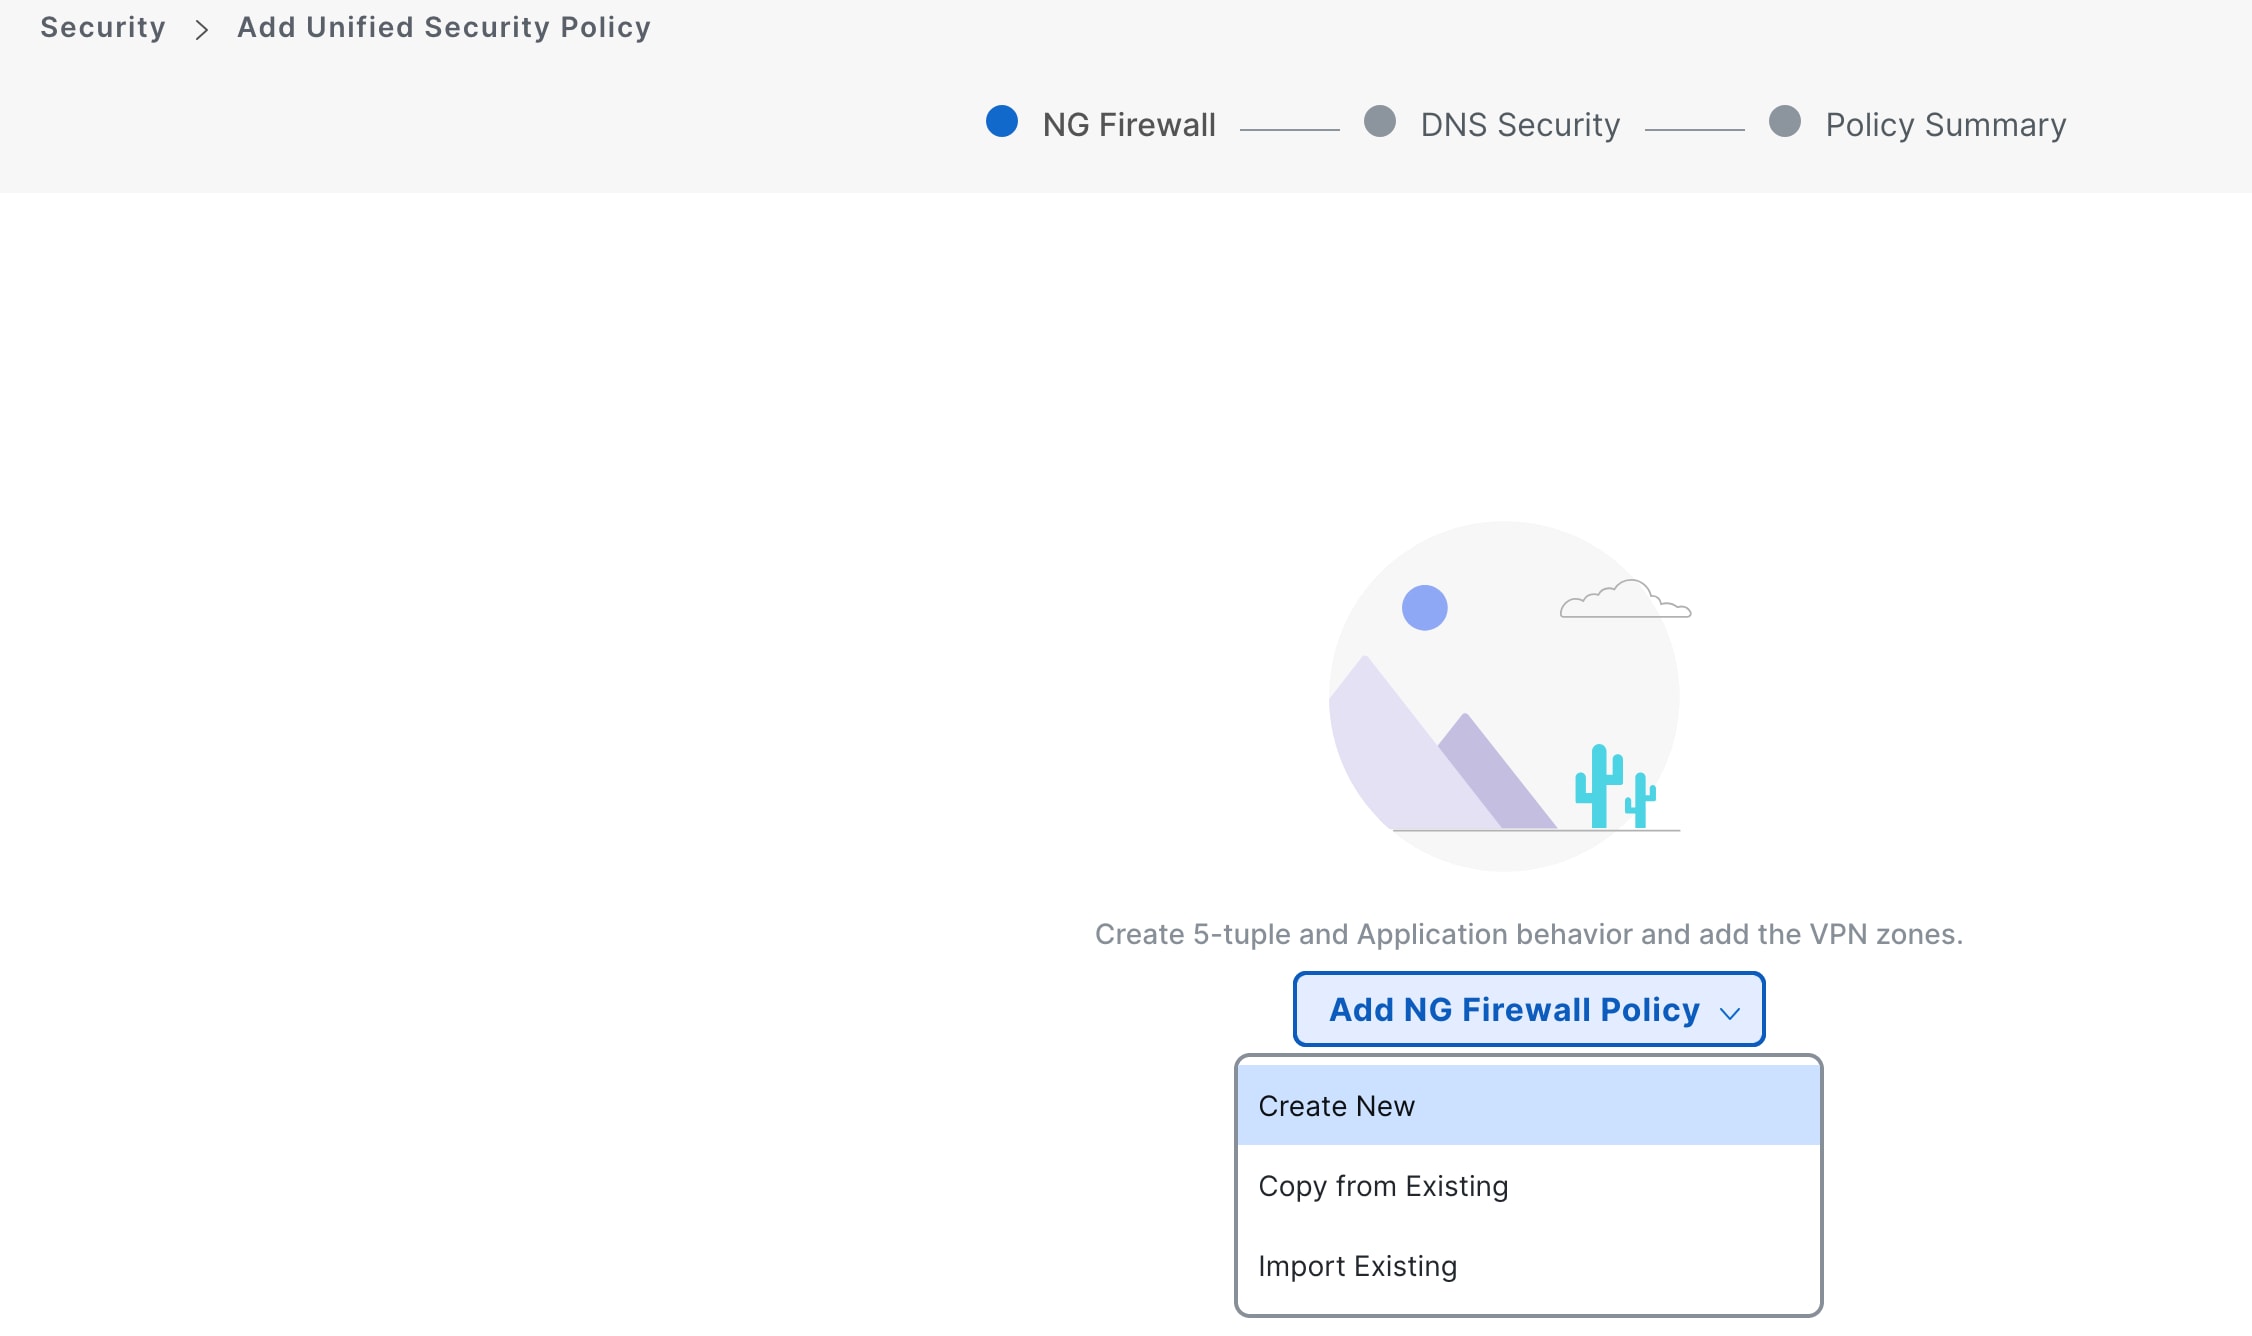Pick Import Existing from the dropdown
Screen dimensions: 2252x1336
click(1357, 1266)
